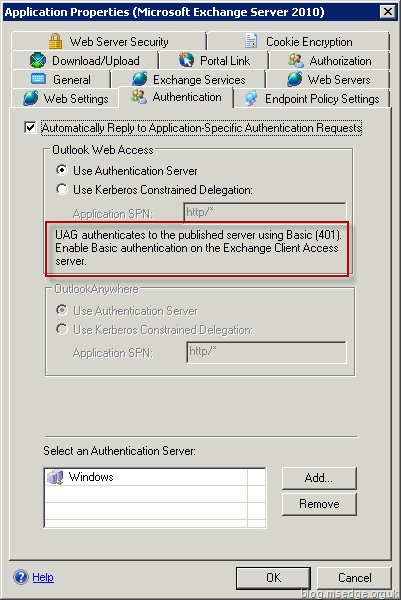This screenshot has width=401, height=600.
Task: Click the UAG Basic (401) authentication note
Action: (198, 248)
